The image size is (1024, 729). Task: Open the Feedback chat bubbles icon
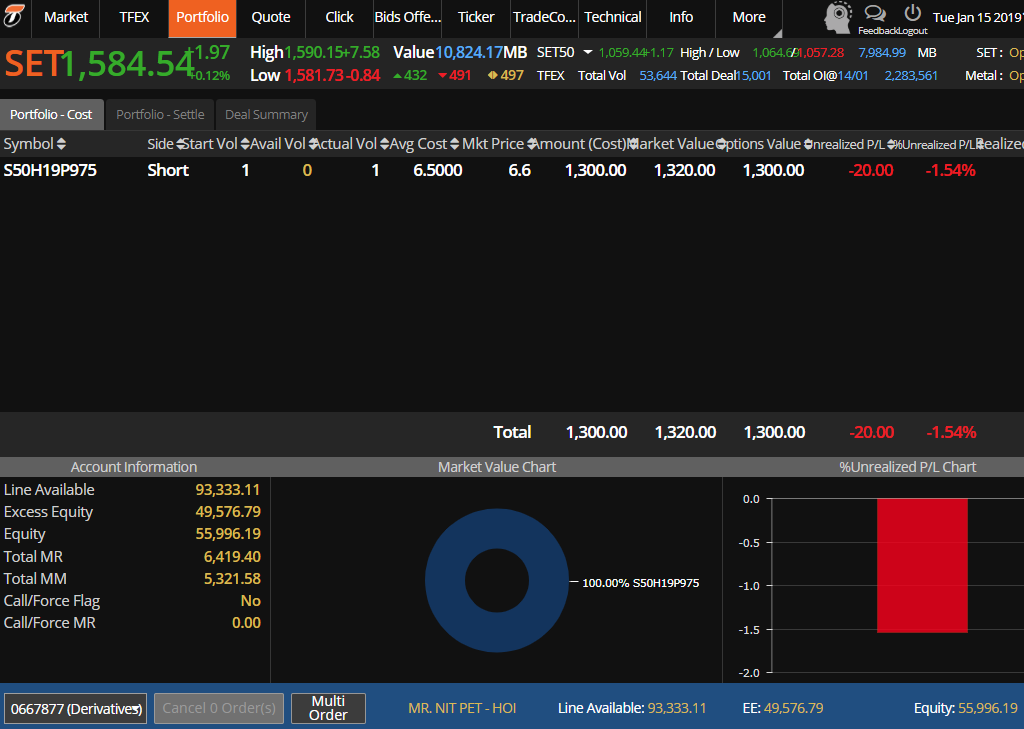pos(874,13)
